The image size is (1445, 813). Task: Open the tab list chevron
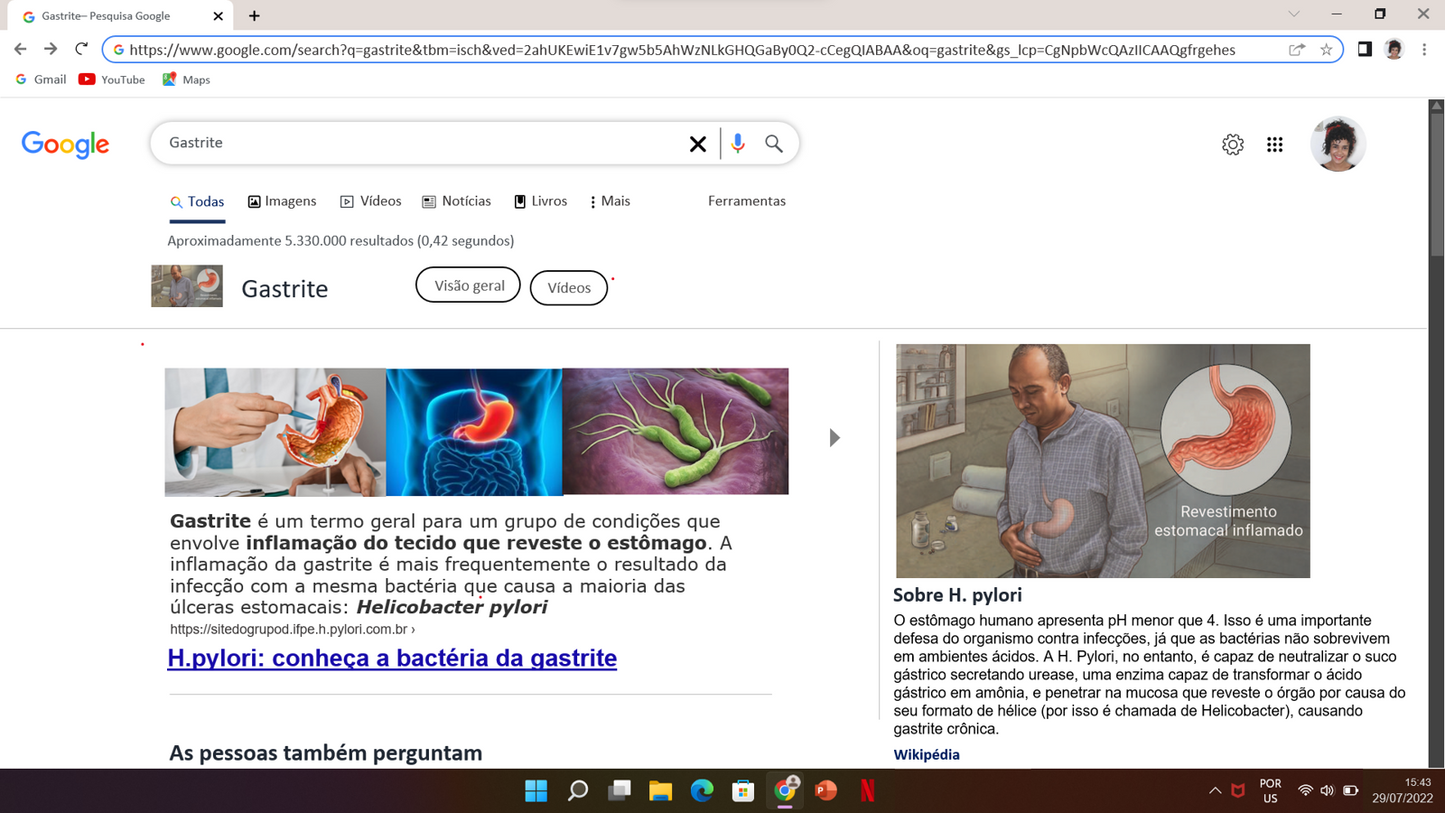1295,15
